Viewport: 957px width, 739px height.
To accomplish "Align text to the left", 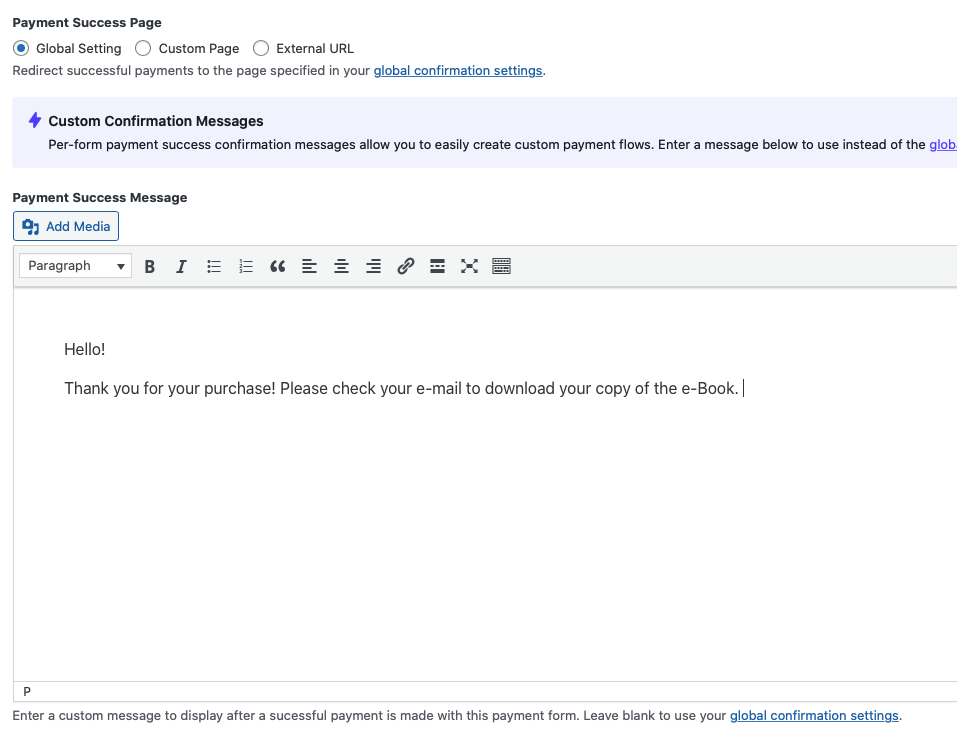I will tap(310, 266).
